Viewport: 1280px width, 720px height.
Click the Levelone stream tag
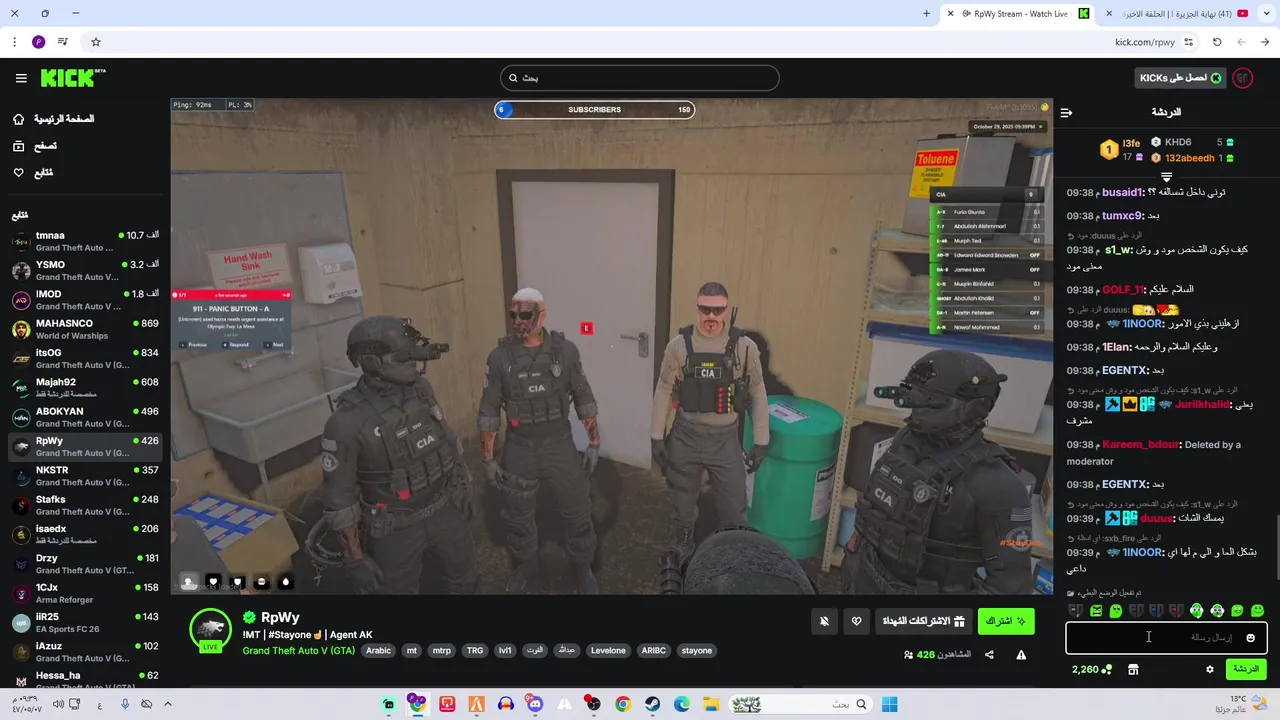point(608,650)
